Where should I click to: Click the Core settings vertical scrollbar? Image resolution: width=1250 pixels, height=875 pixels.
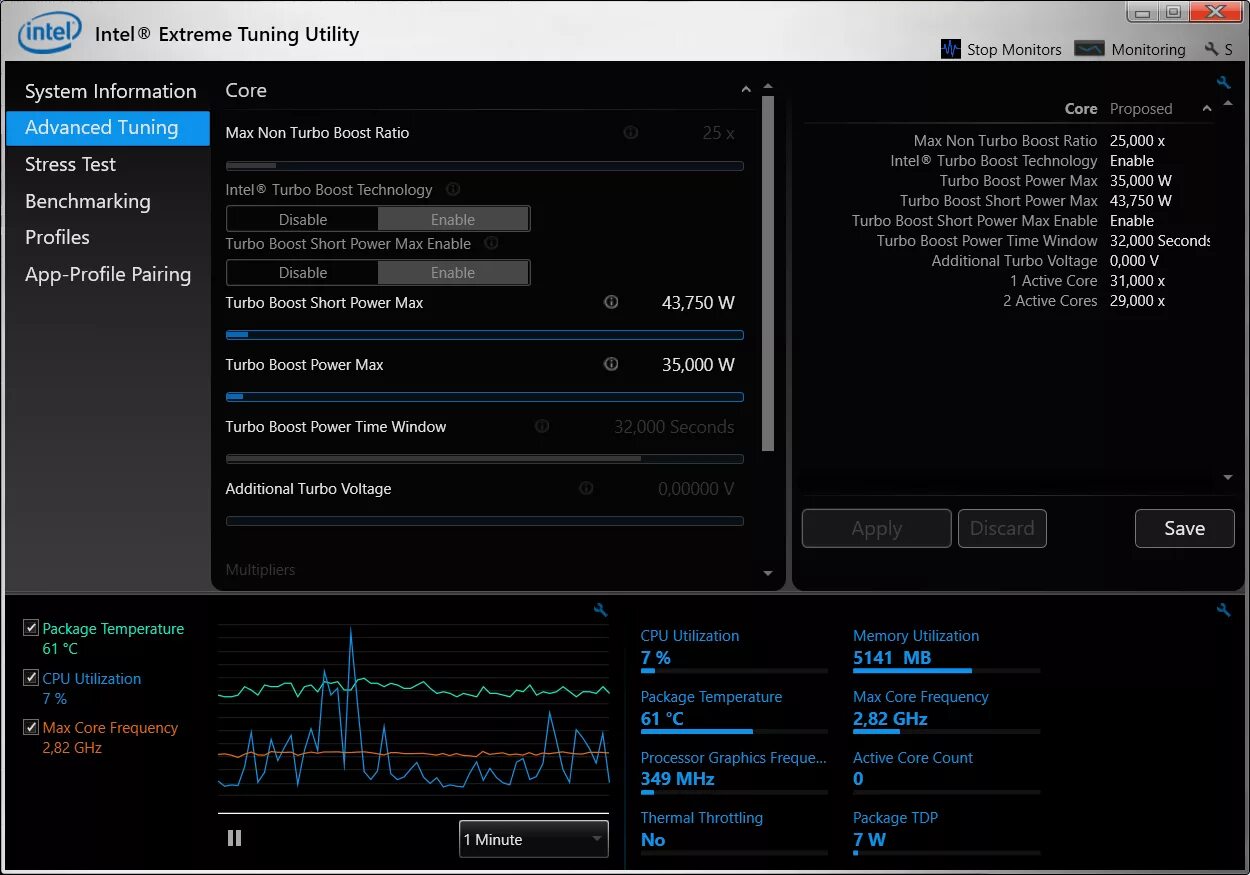pyautogui.click(x=768, y=273)
